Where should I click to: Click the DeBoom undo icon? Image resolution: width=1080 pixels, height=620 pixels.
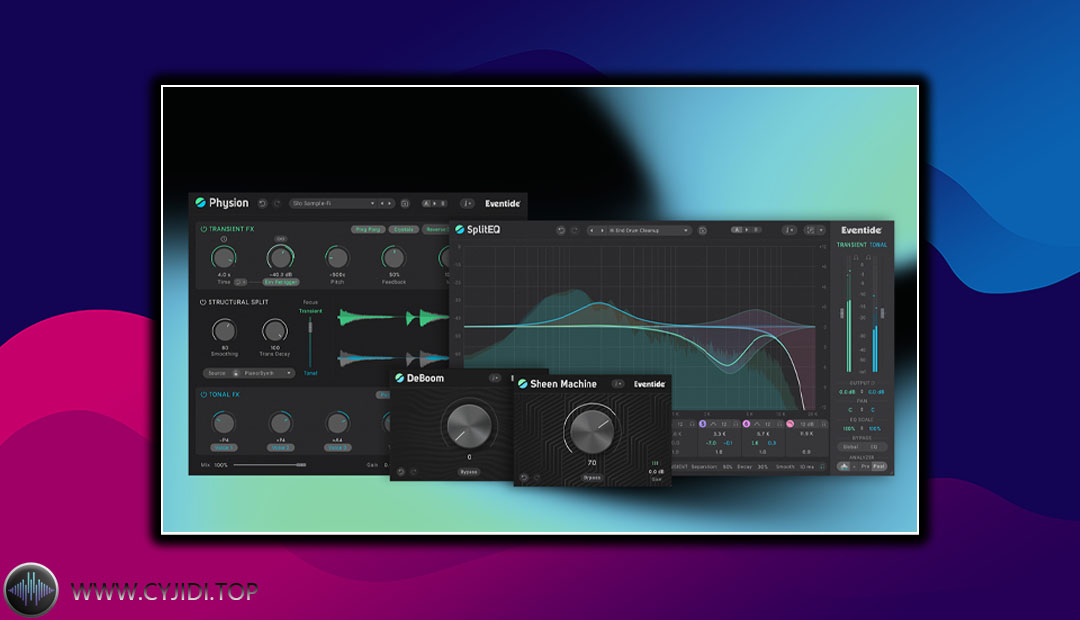pyautogui.click(x=401, y=472)
